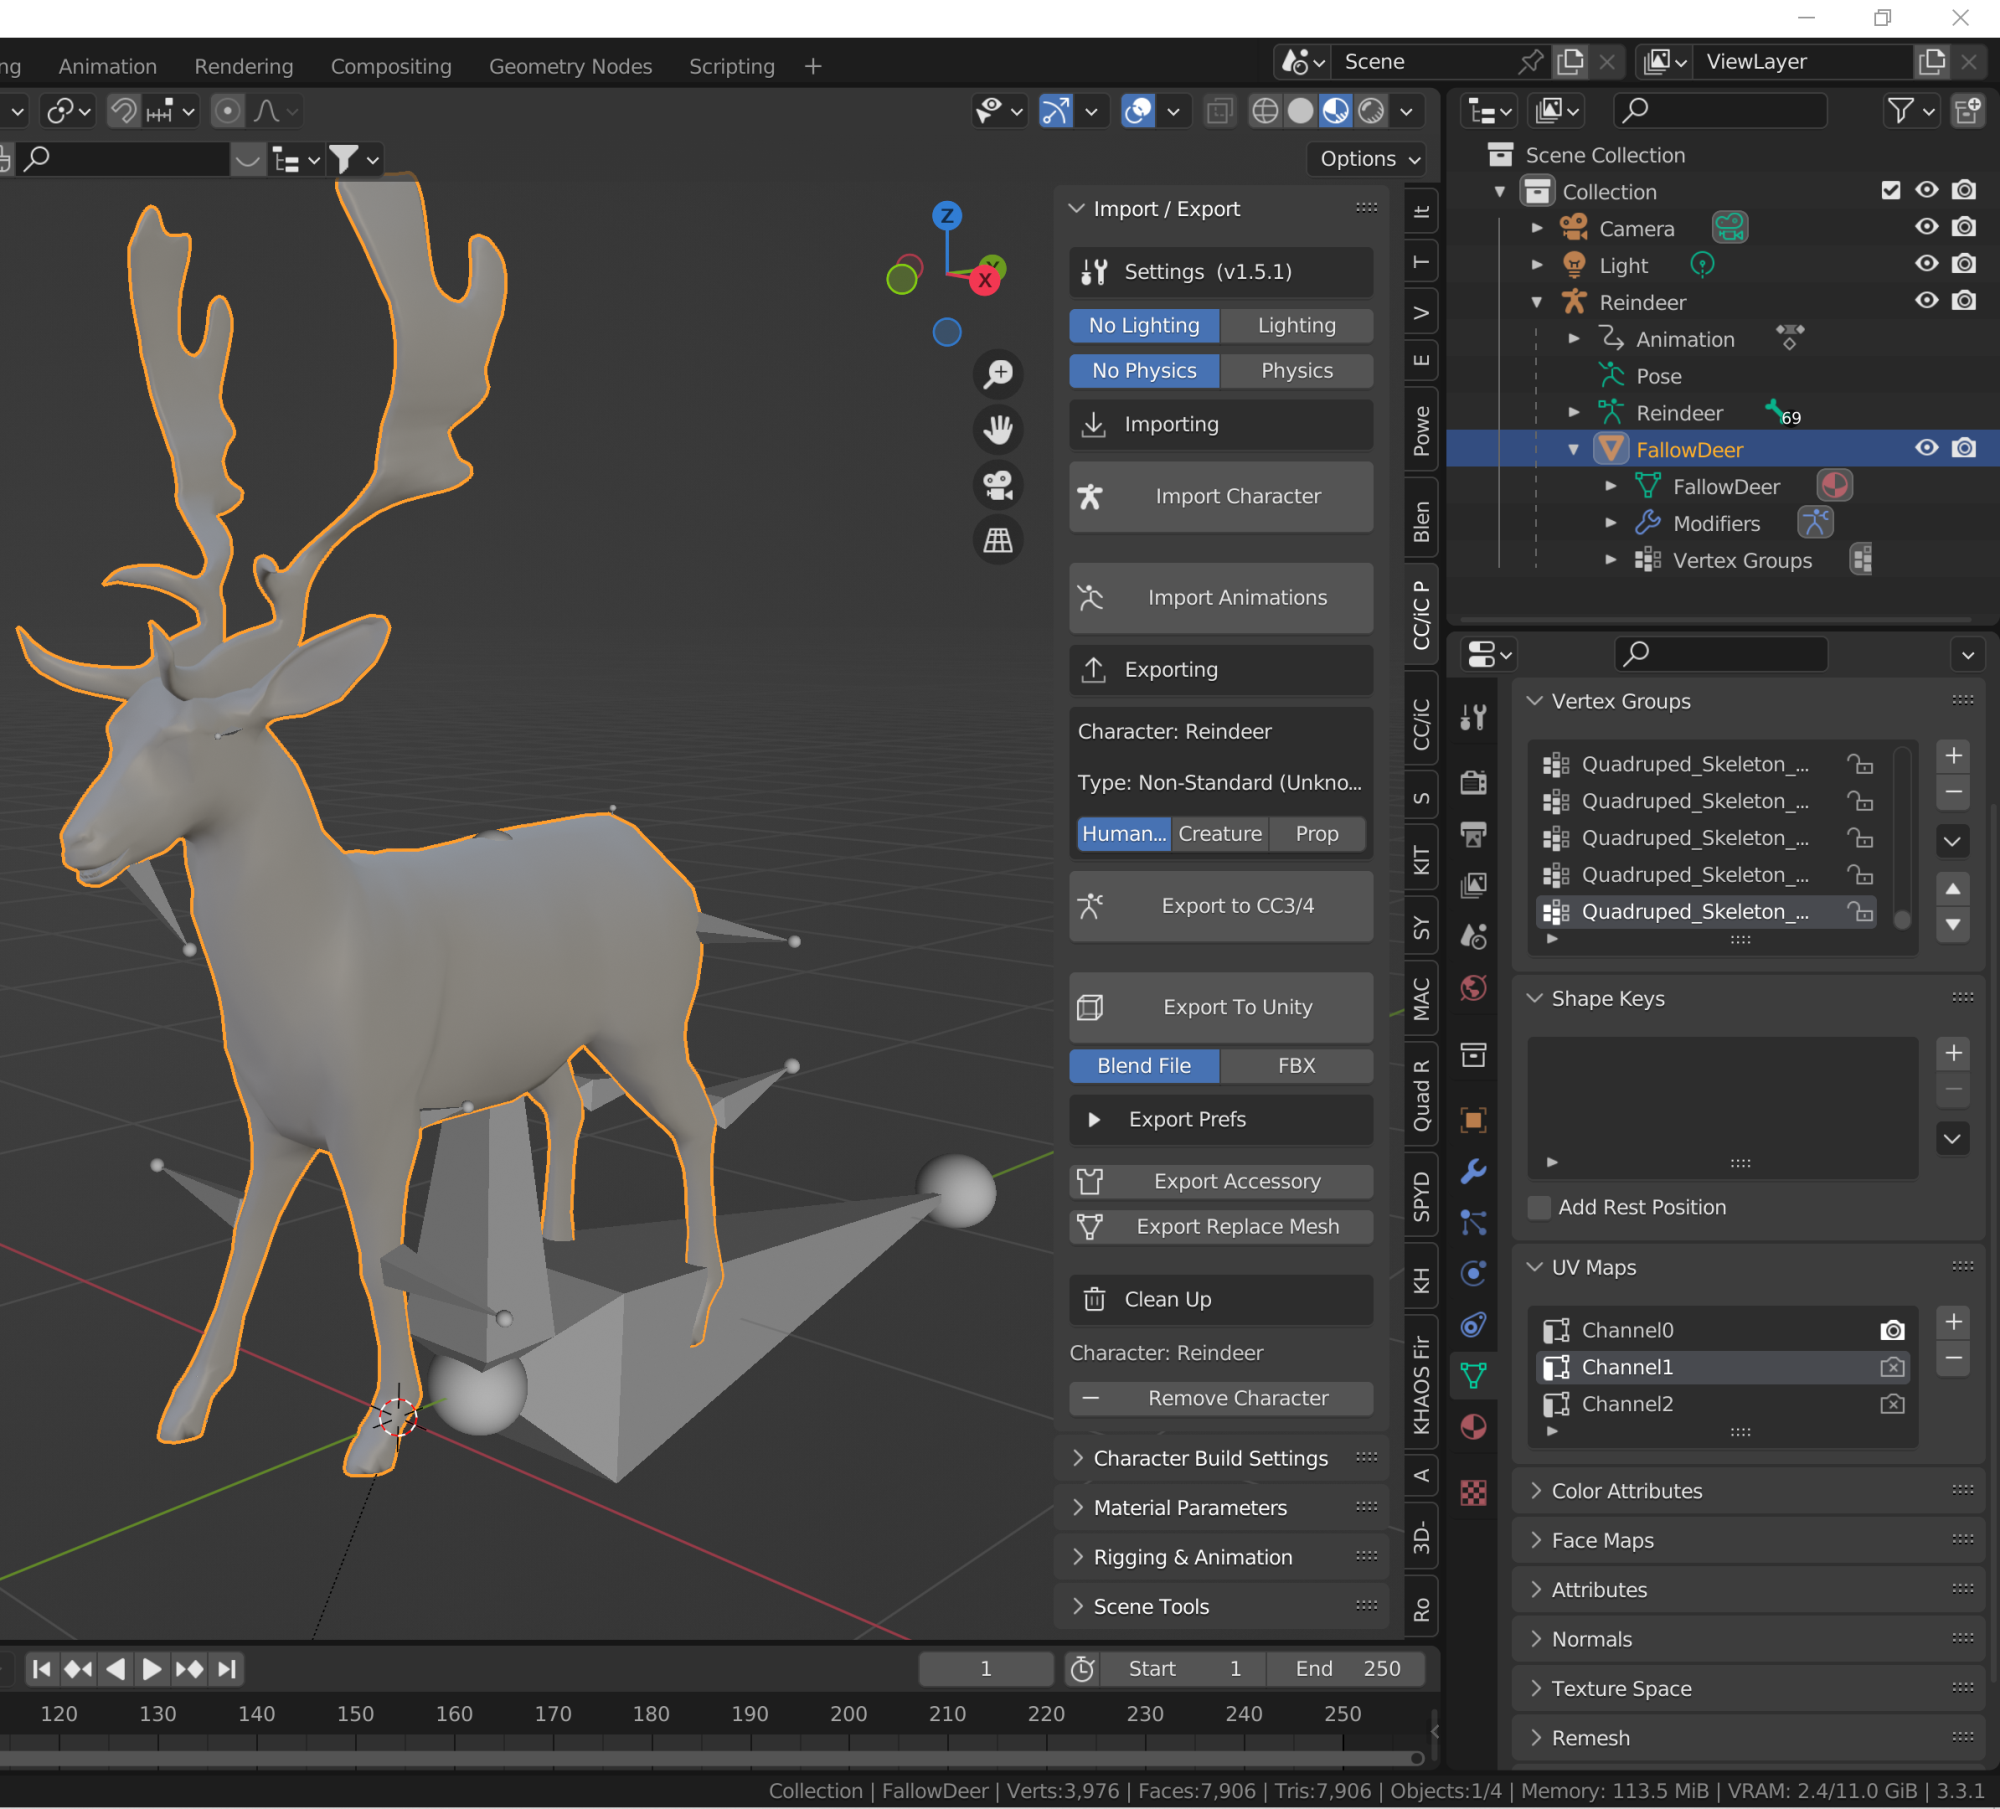2000x1809 pixels.
Task: Click the Export Replace Mesh button
Action: coord(1221,1226)
